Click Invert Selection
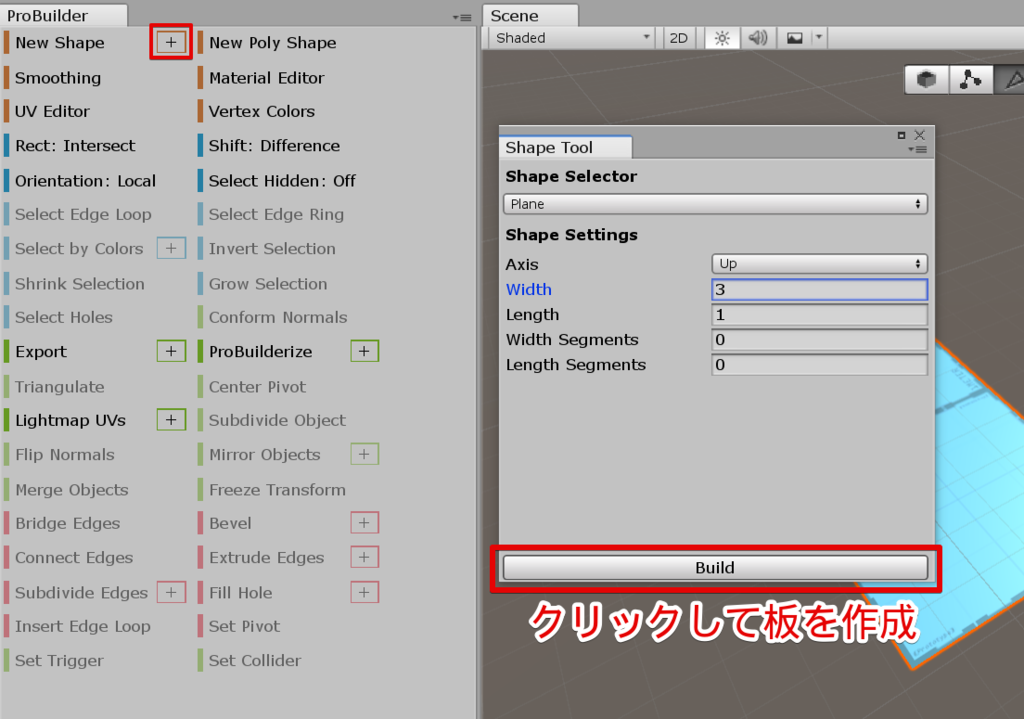This screenshot has height=719, width=1024. 272,248
